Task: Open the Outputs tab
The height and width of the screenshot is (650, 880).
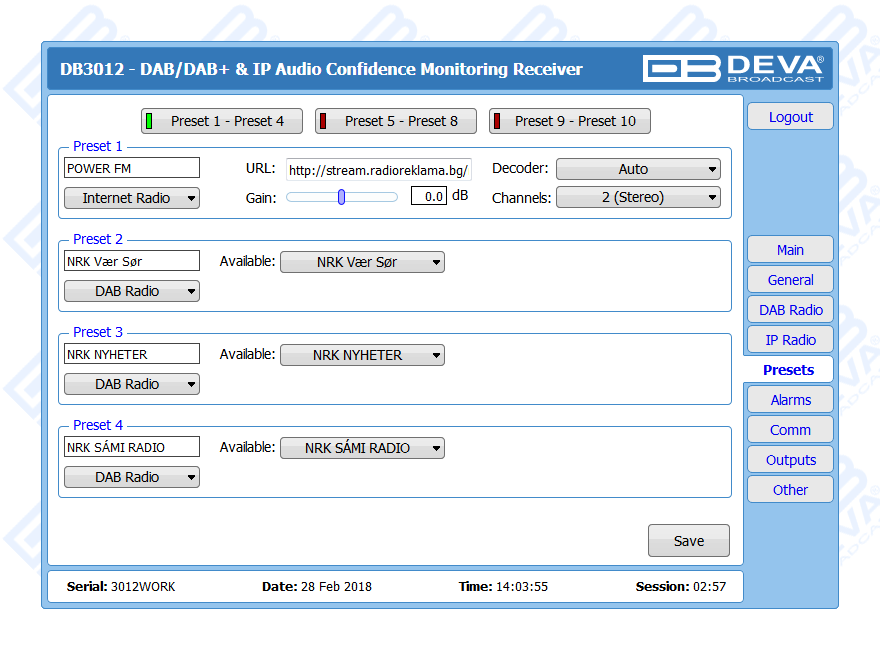Action: [790, 460]
